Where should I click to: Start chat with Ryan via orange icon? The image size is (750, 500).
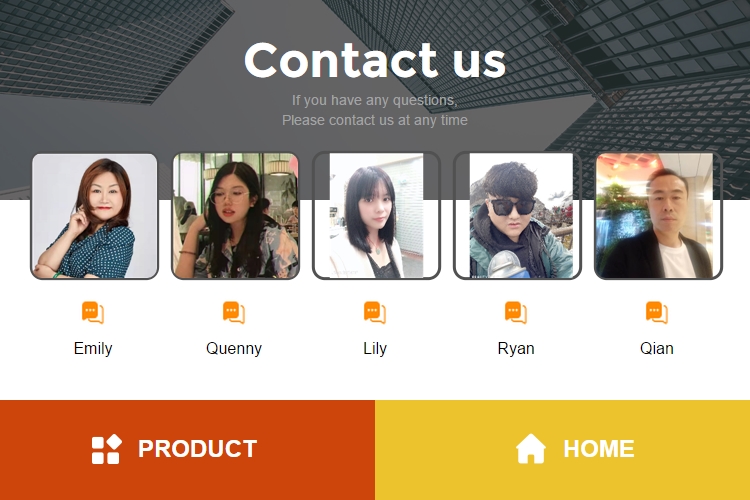[516, 312]
